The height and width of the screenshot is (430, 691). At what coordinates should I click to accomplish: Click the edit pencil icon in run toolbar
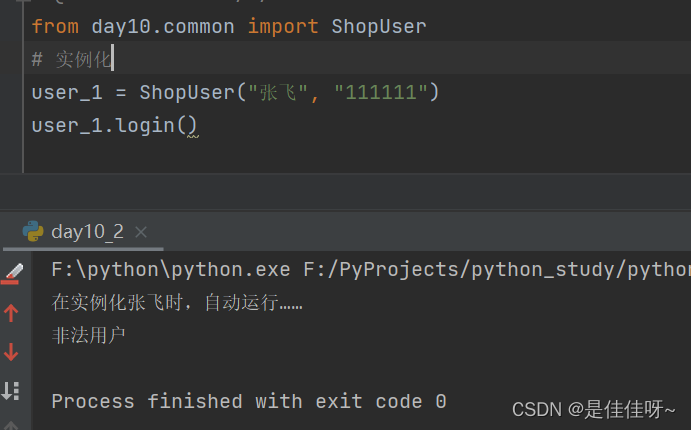pos(13,273)
